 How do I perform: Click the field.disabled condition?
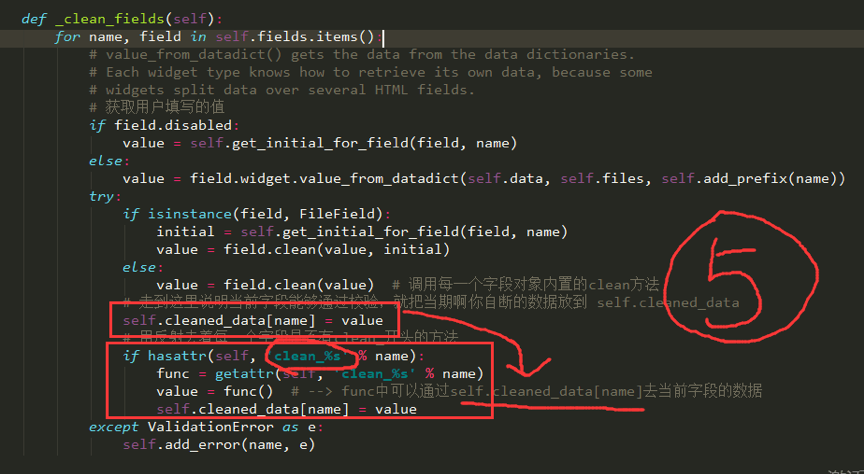tap(173, 126)
